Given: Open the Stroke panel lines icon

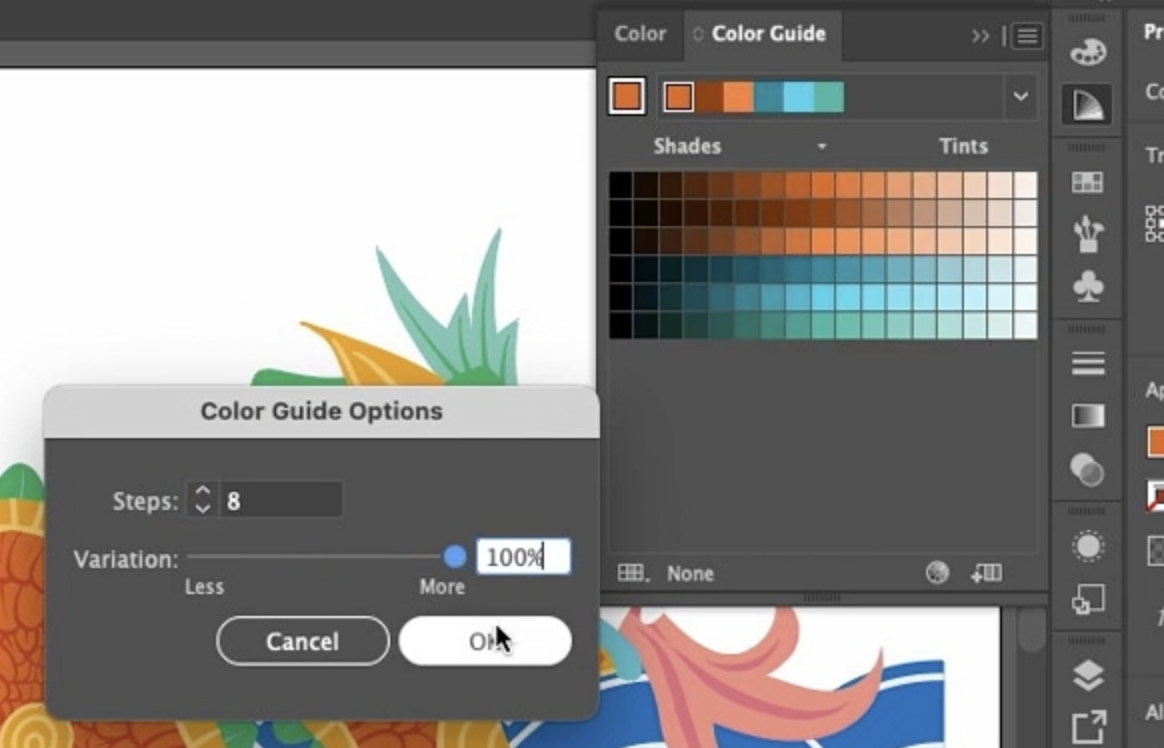Looking at the screenshot, I should (1088, 364).
